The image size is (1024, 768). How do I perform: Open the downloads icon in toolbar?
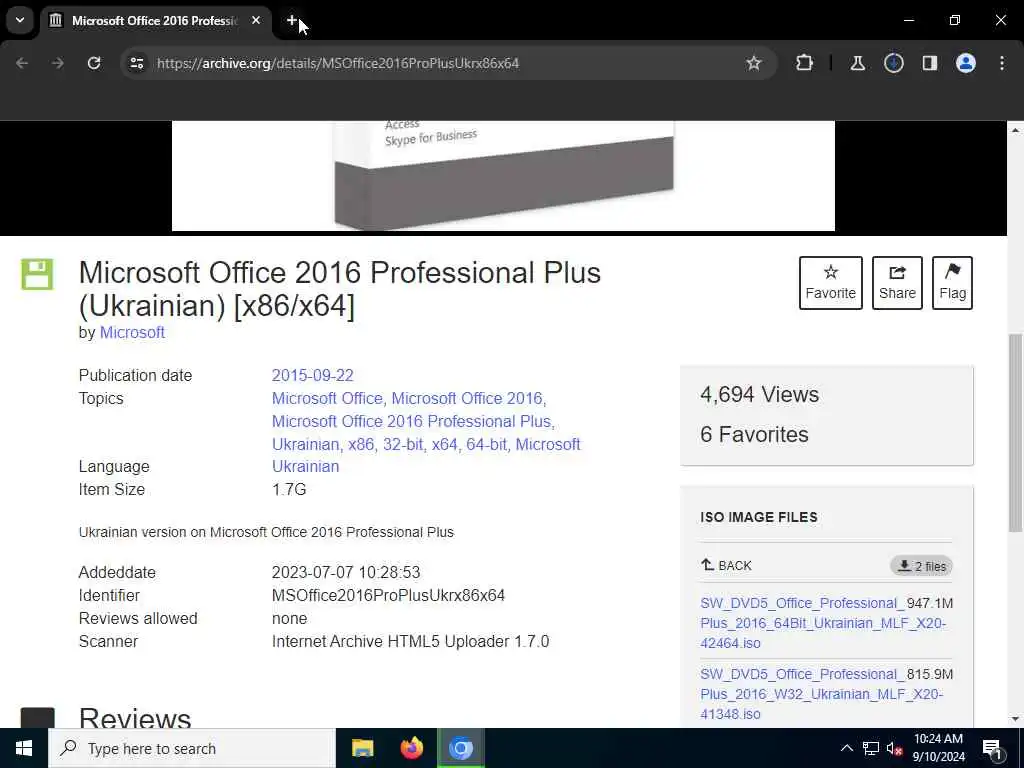[893, 63]
